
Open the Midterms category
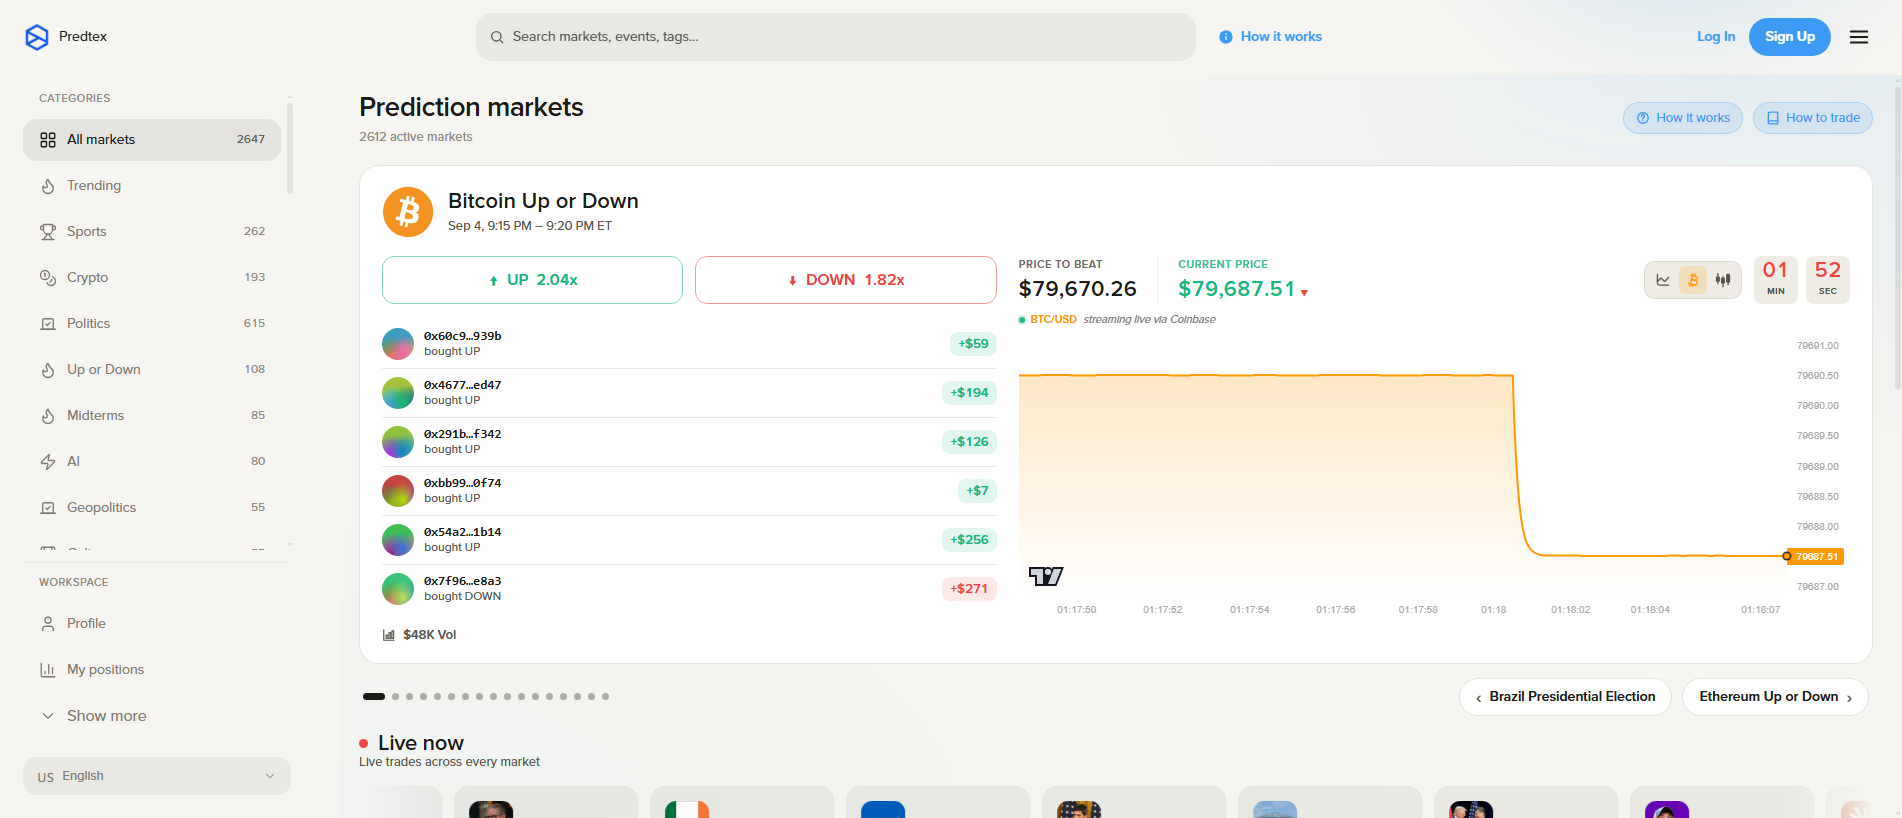[x=152, y=416]
